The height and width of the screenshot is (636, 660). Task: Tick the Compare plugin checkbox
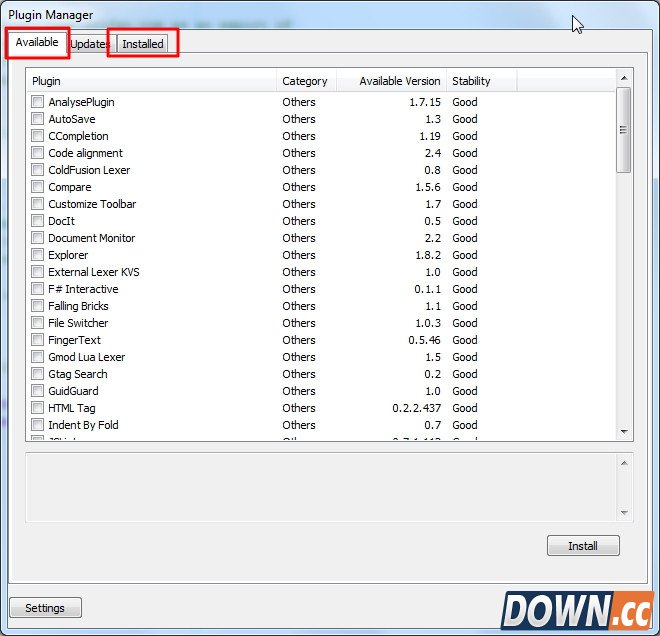pyautogui.click(x=38, y=187)
